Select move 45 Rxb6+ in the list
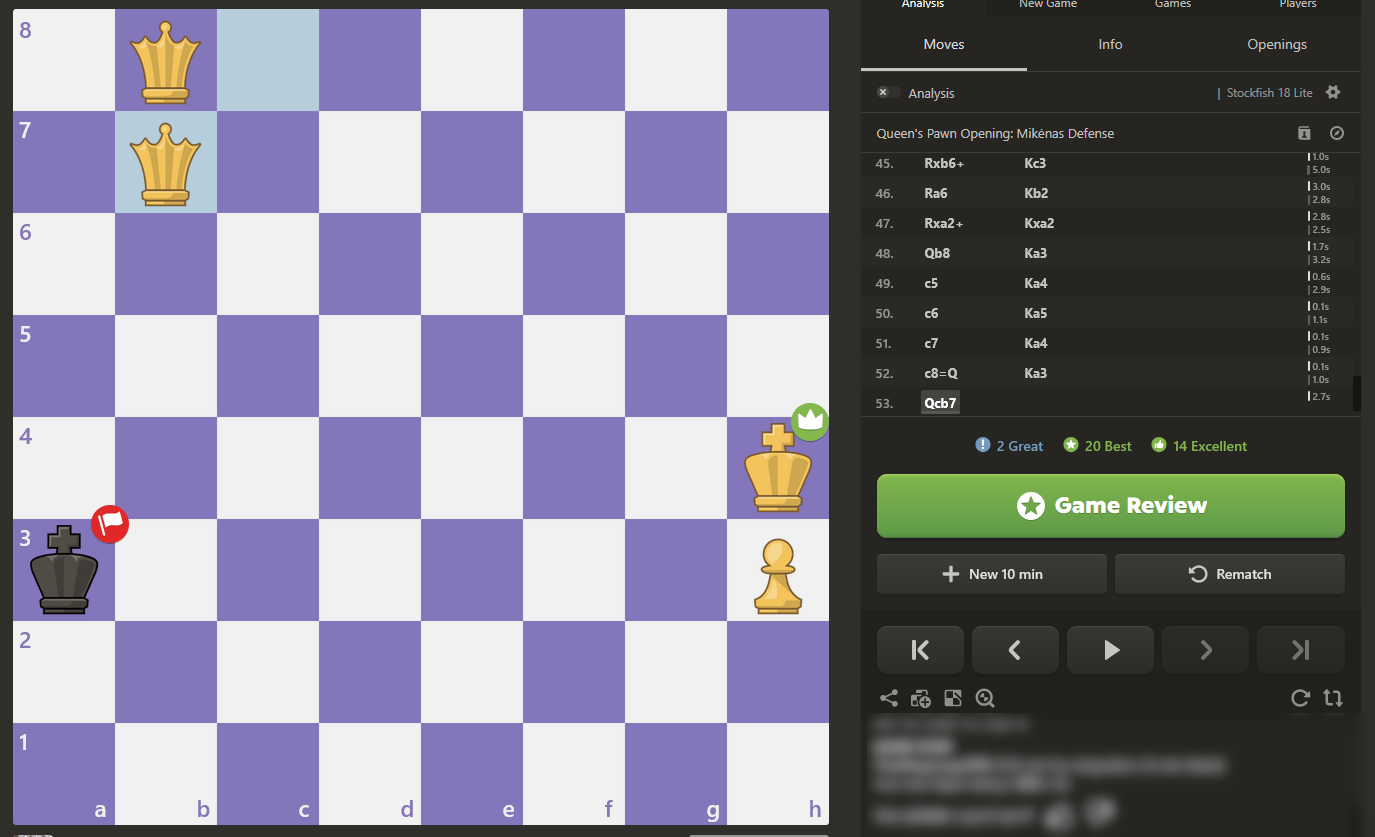The width and height of the screenshot is (1375, 837). click(x=945, y=163)
